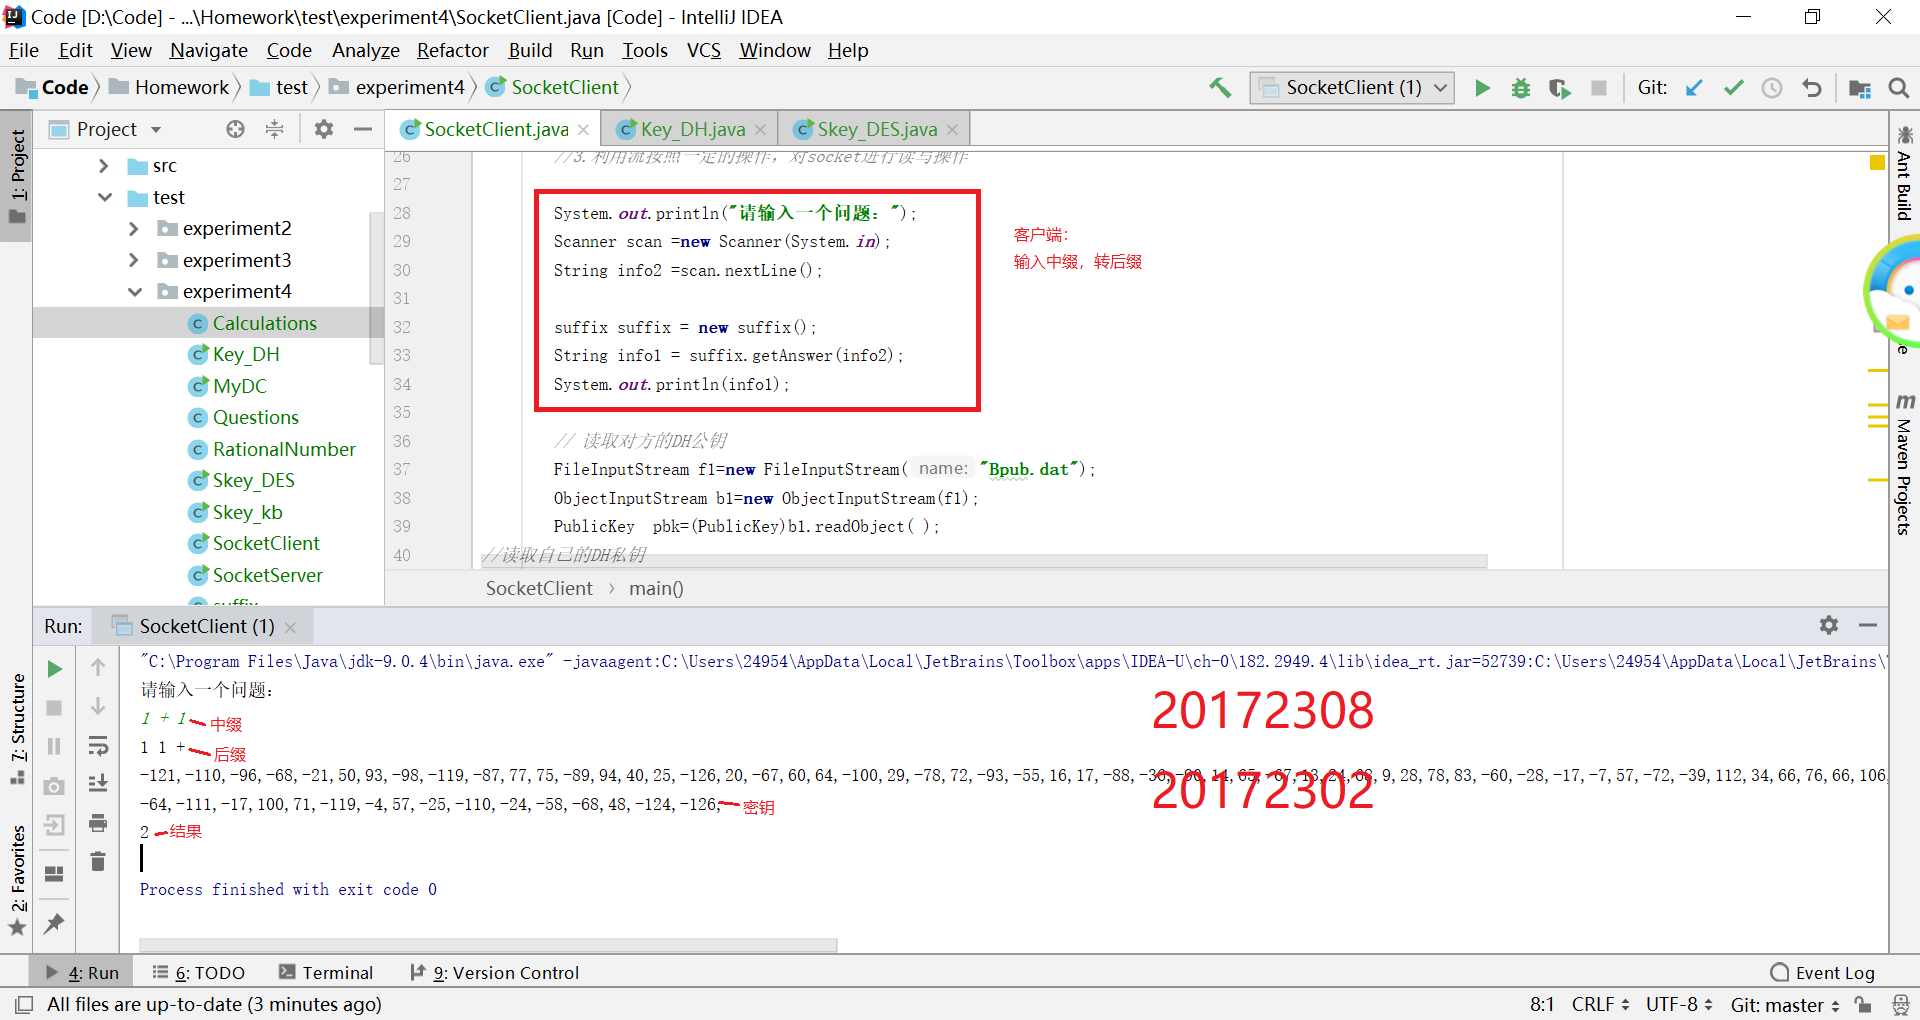1920x1020 pixels.
Task: Click the Build project hammer icon
Action: pos(1220,88)
